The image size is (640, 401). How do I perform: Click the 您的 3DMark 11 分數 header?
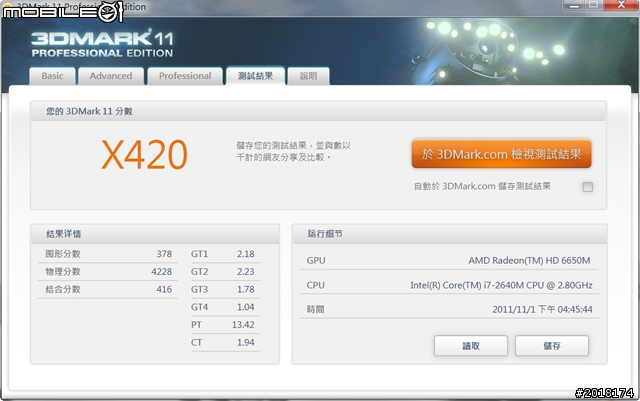(318, 111)
